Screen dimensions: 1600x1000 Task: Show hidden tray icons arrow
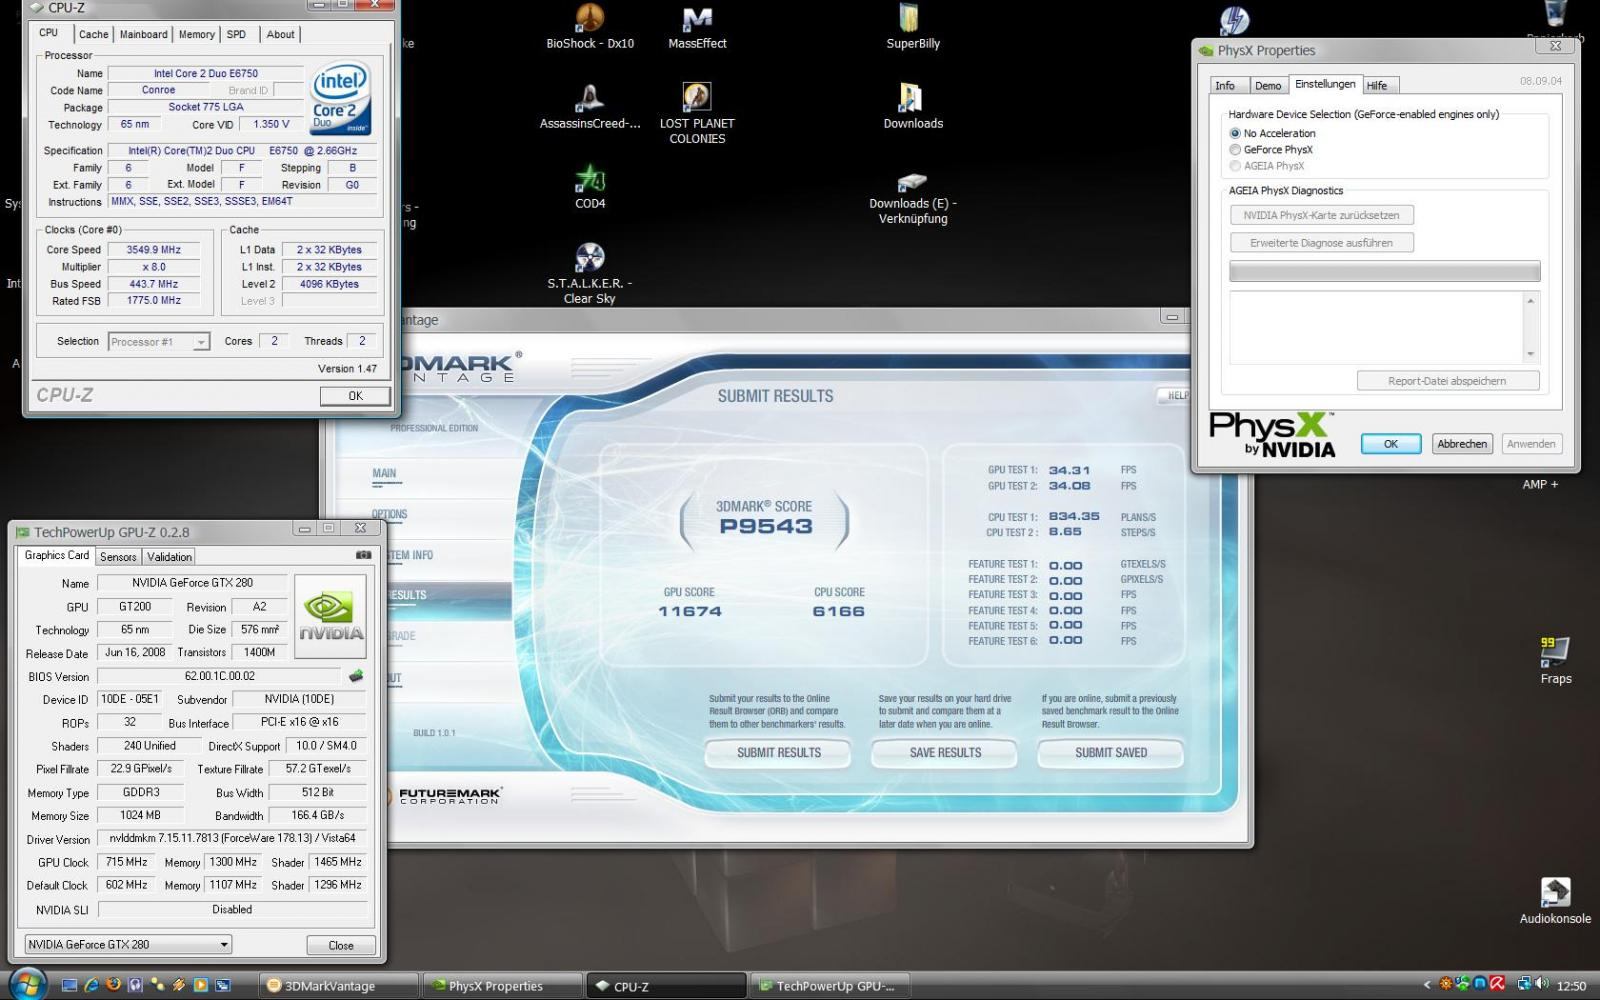coord(1428,985)
